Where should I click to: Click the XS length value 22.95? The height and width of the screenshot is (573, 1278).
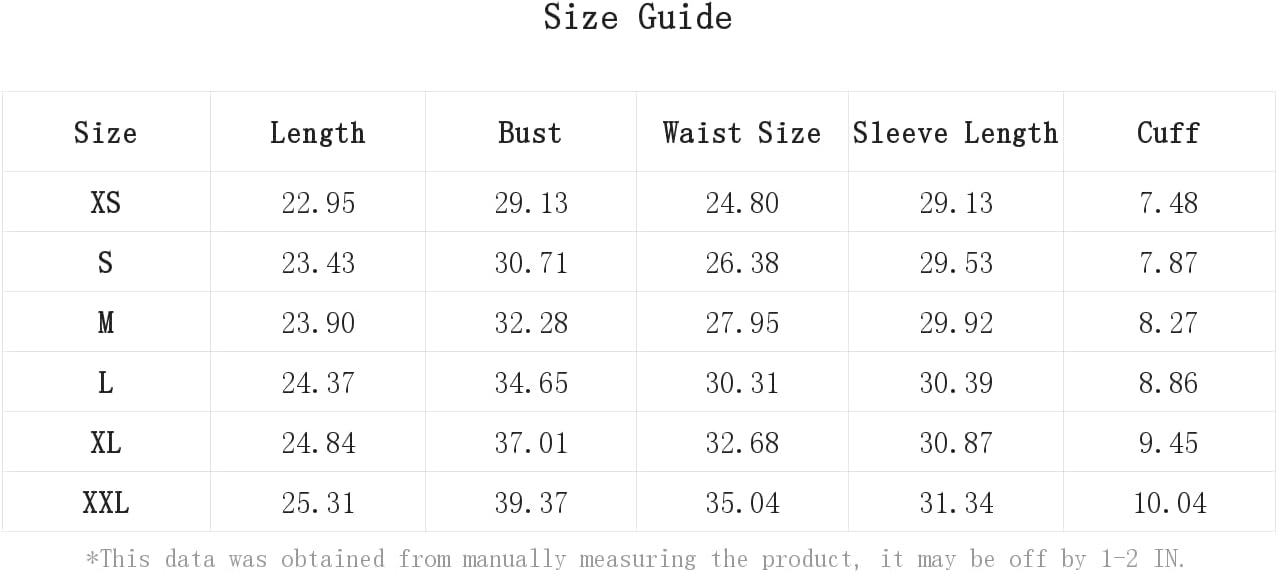coord(318,203)
